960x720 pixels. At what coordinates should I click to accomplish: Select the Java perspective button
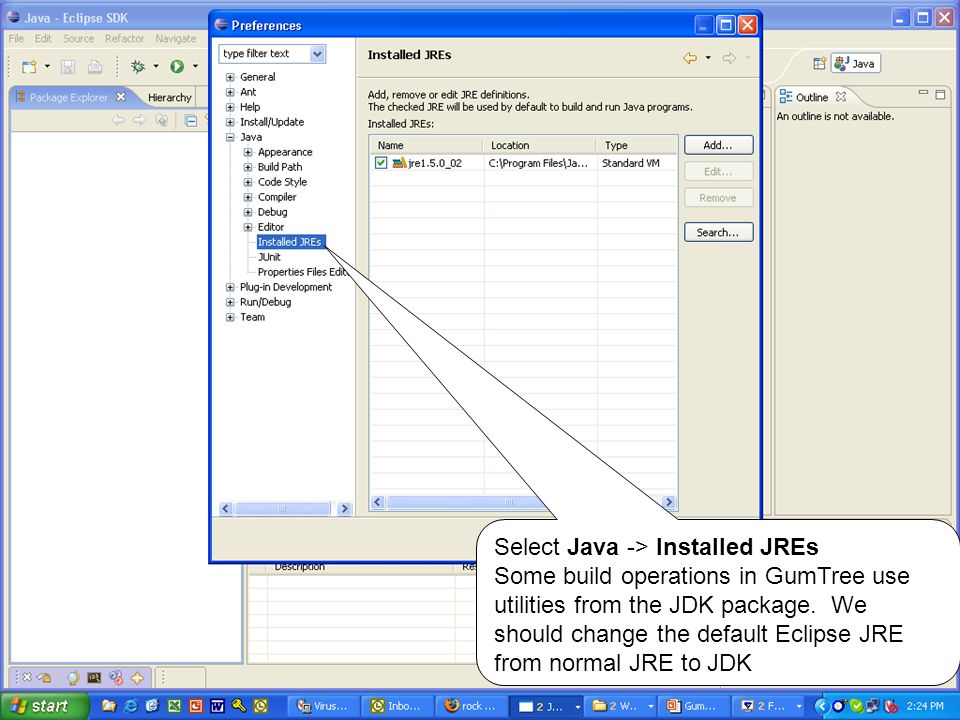[856, 63]
